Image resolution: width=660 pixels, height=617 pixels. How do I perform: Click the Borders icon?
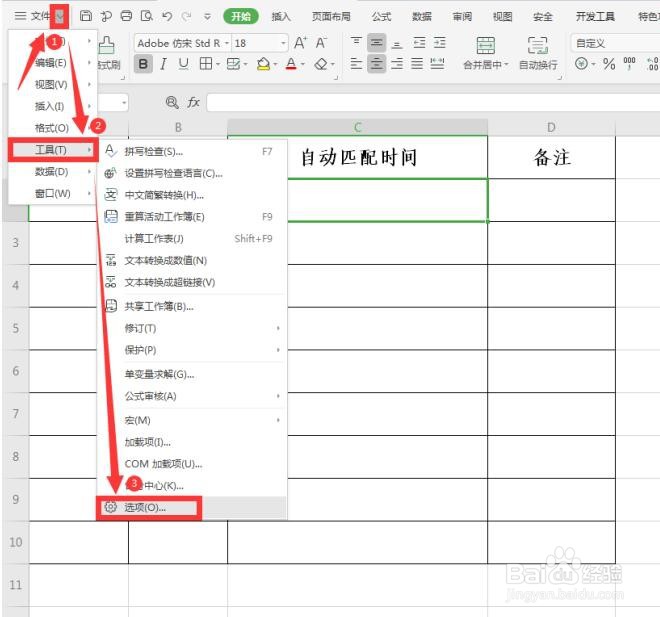tap(206, 64)
